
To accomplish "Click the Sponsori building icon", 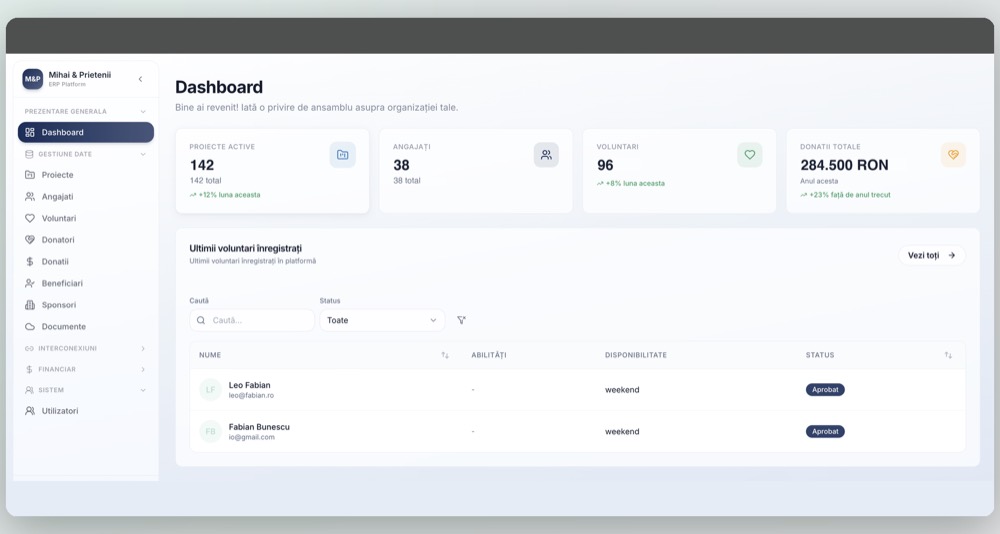I will coord(30,305).
